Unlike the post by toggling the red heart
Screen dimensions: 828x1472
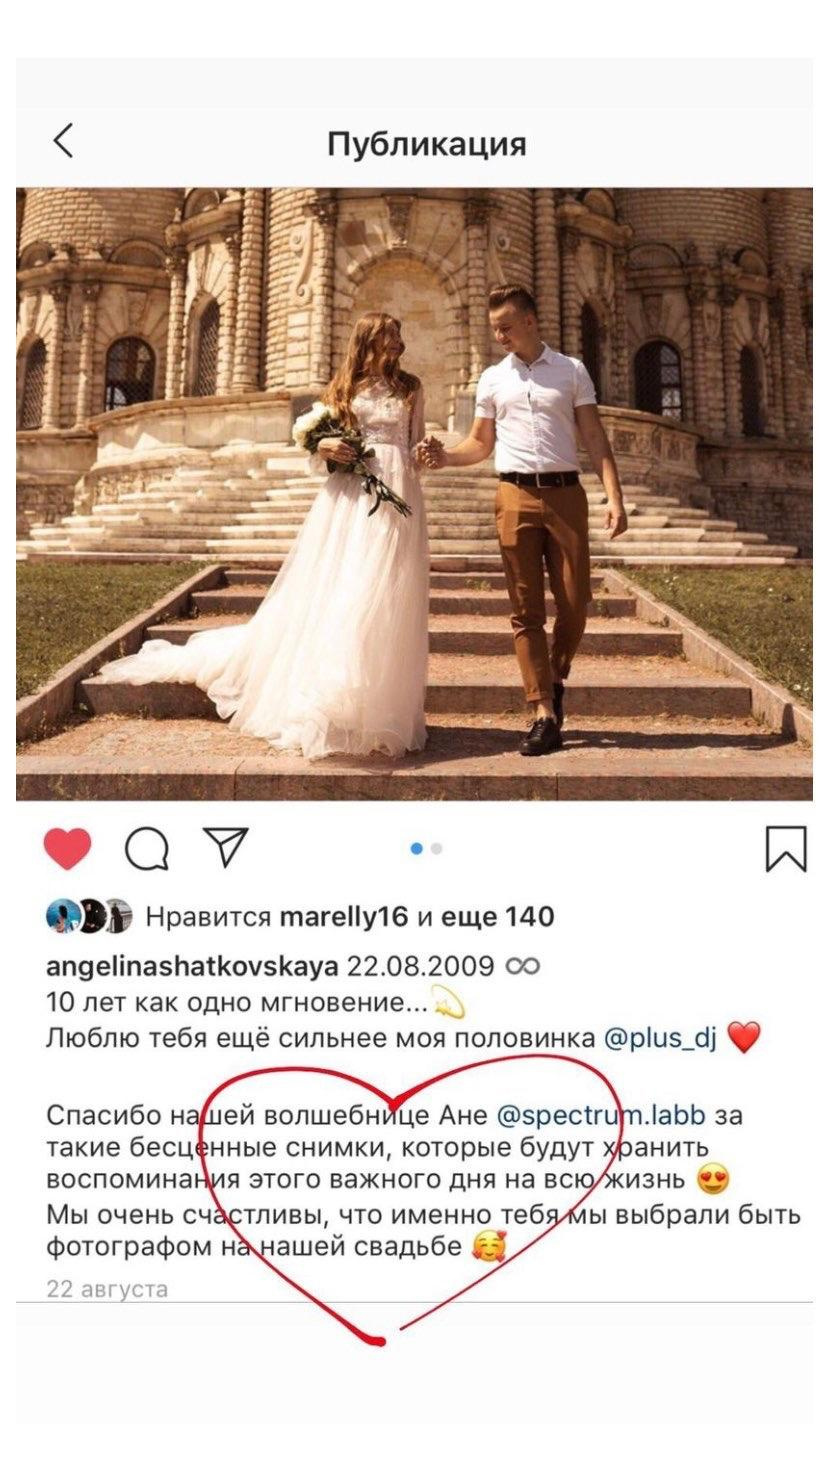64,847
